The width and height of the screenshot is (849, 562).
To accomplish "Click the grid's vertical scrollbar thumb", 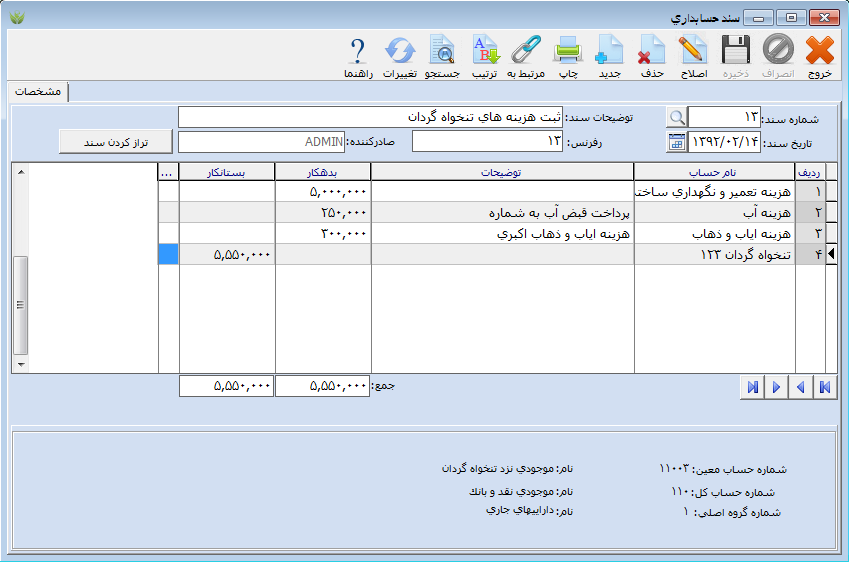I will [x=20, y=305].
